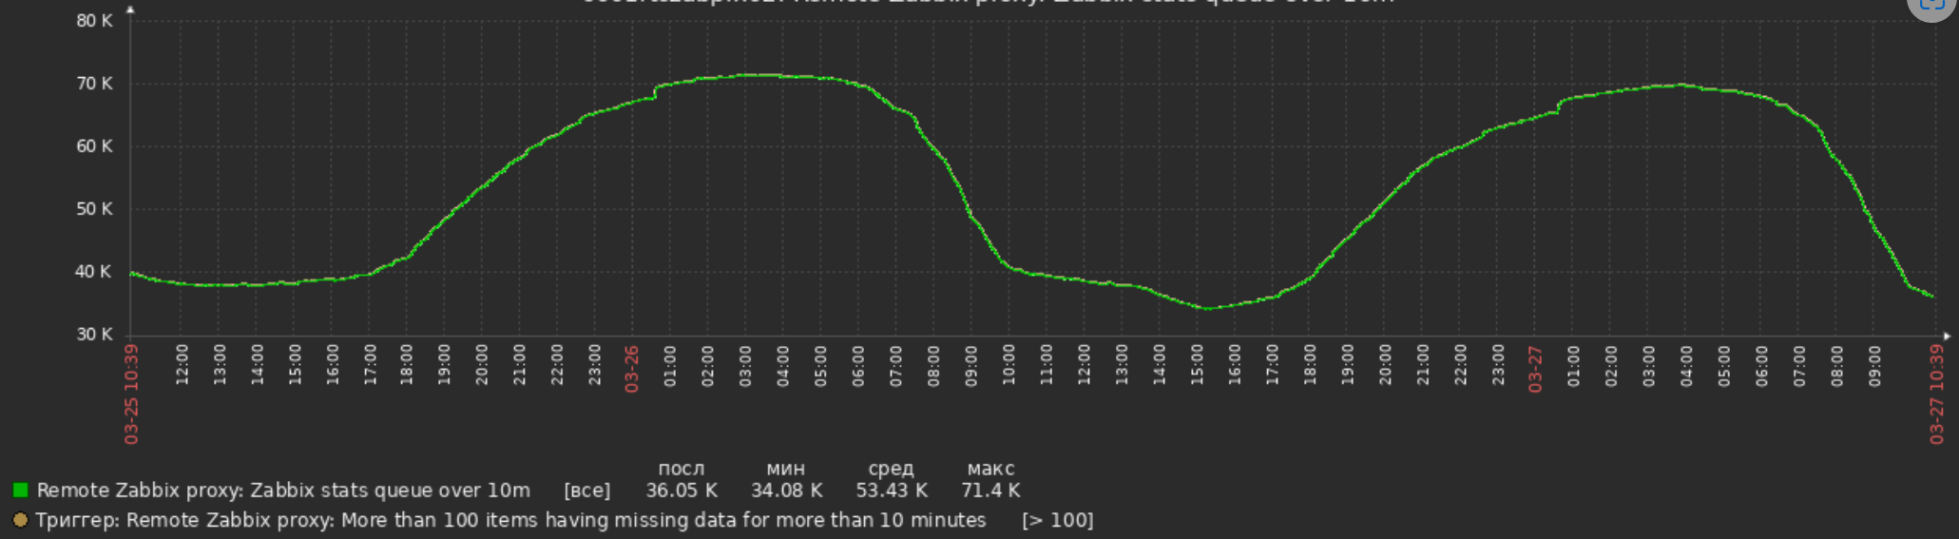Click the '10:00' x-axis time label

tap(1008, 365)
